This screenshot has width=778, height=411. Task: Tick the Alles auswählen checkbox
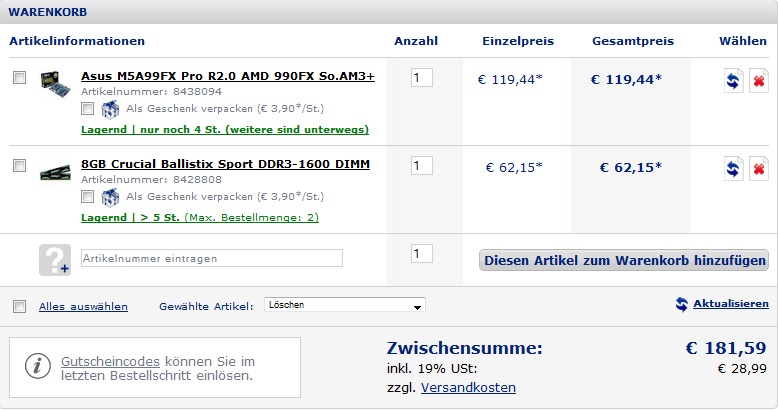[19, 306]
